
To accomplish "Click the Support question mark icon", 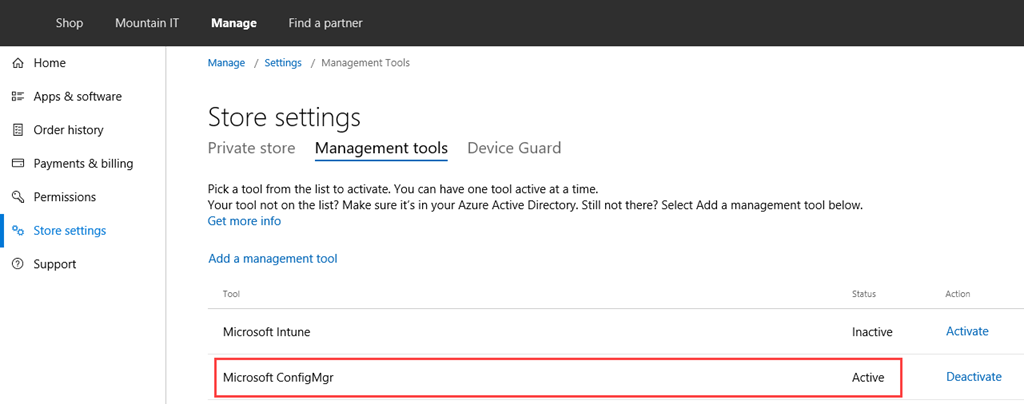I will 17,264.
